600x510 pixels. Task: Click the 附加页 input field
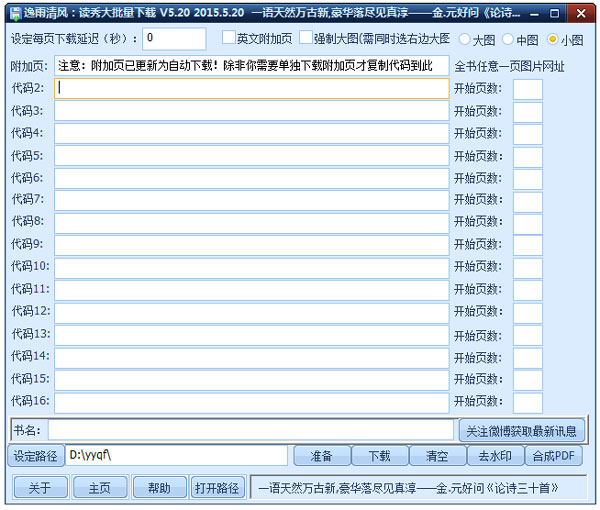[x=251, y=66]
